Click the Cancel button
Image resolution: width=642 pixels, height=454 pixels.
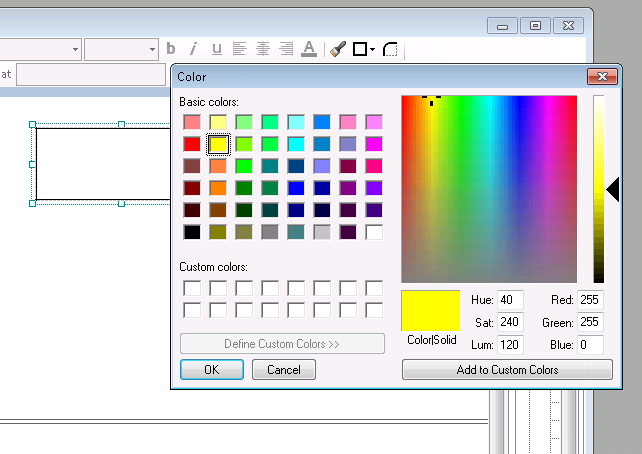pos(284,370)
